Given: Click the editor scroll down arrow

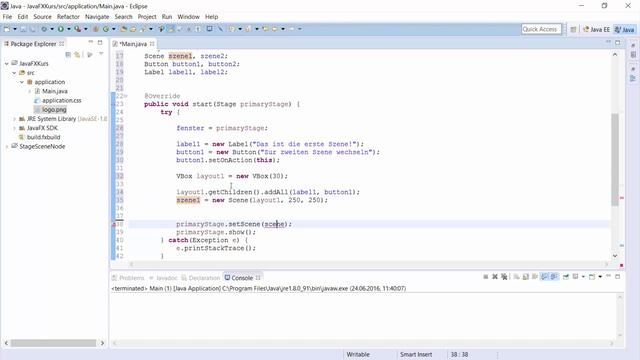Looking at the screenshot, I should [615, 256].
